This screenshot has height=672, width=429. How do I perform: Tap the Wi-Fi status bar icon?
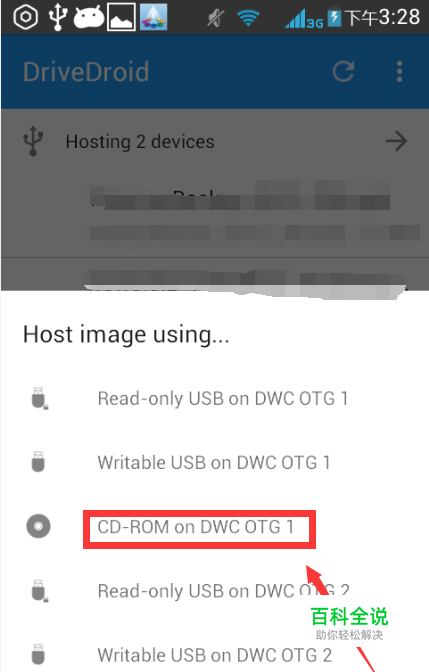pos(248,18)
